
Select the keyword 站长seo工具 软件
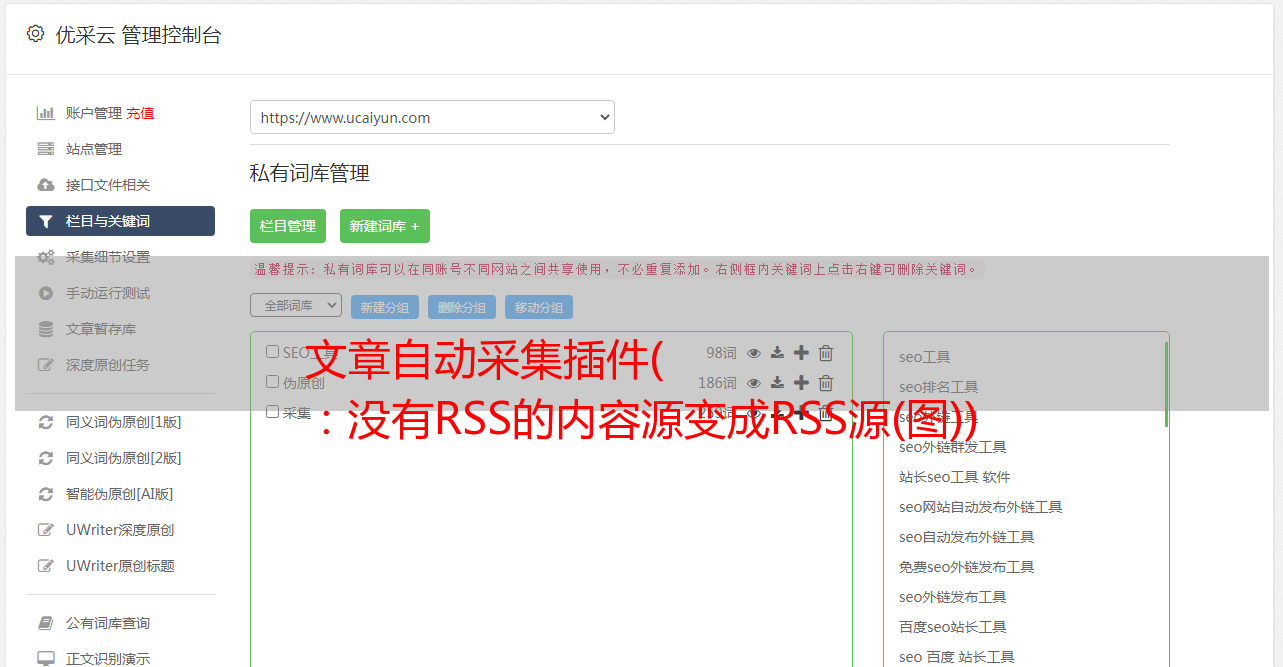pyautogui.click(x=955, y=477)
